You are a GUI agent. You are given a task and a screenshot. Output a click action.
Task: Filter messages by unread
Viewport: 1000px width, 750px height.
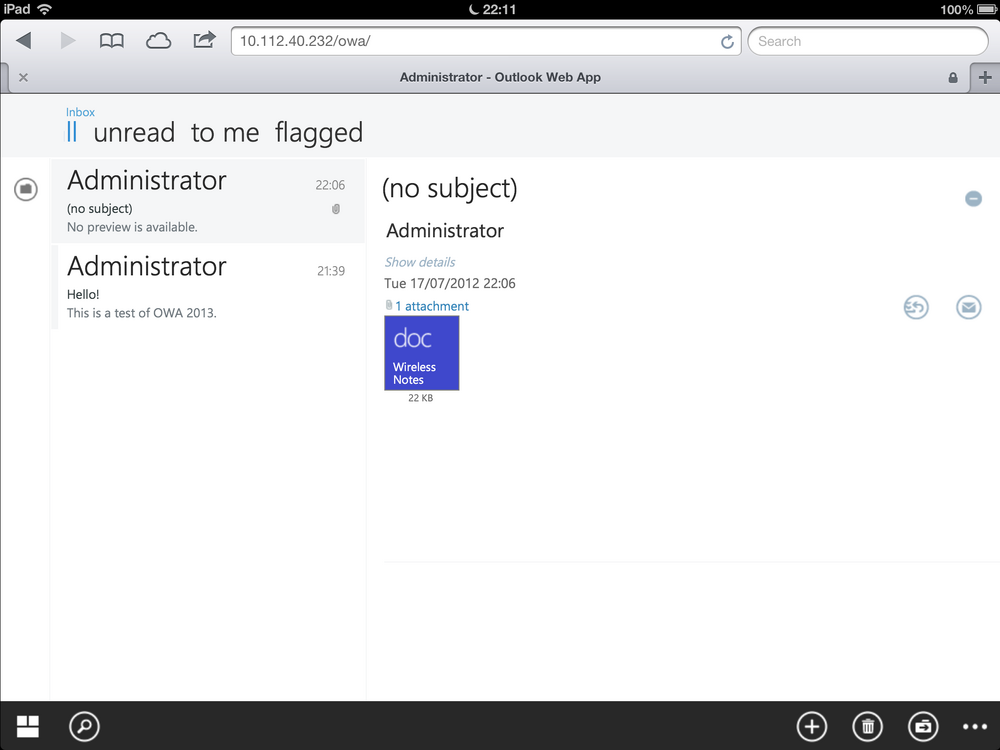coord(134,133)
